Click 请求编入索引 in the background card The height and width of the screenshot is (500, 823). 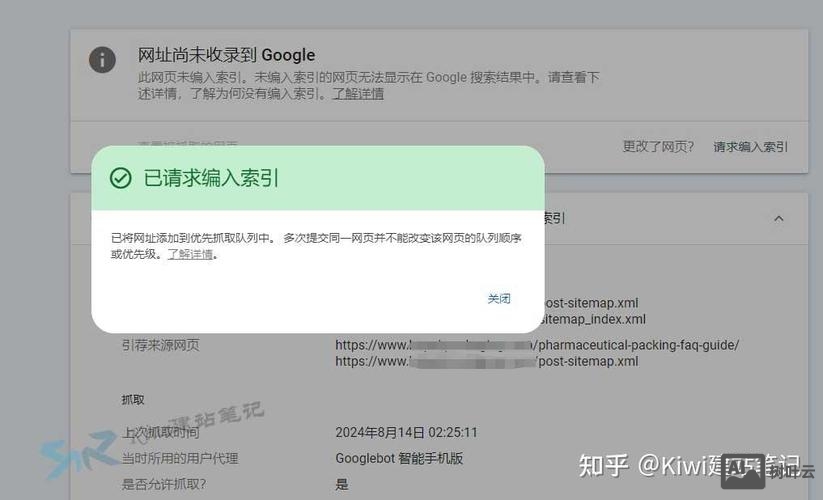751,146
